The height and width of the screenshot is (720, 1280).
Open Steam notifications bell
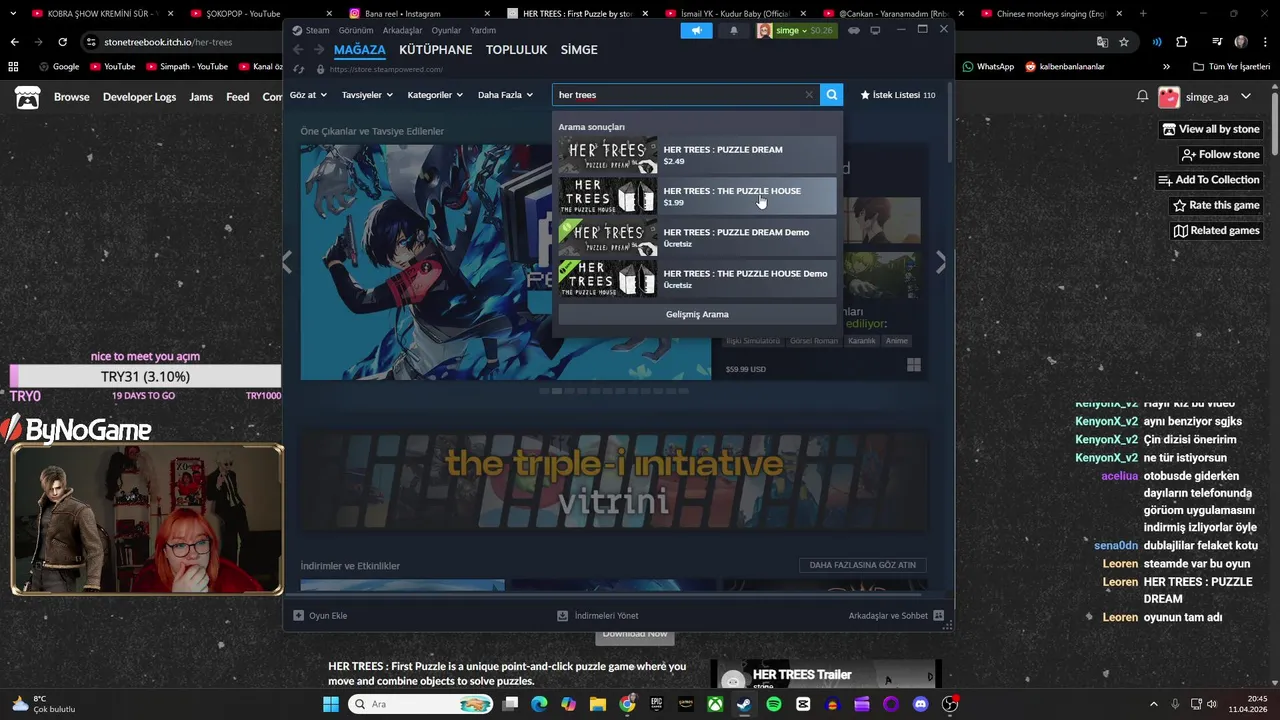coord(733,30)
